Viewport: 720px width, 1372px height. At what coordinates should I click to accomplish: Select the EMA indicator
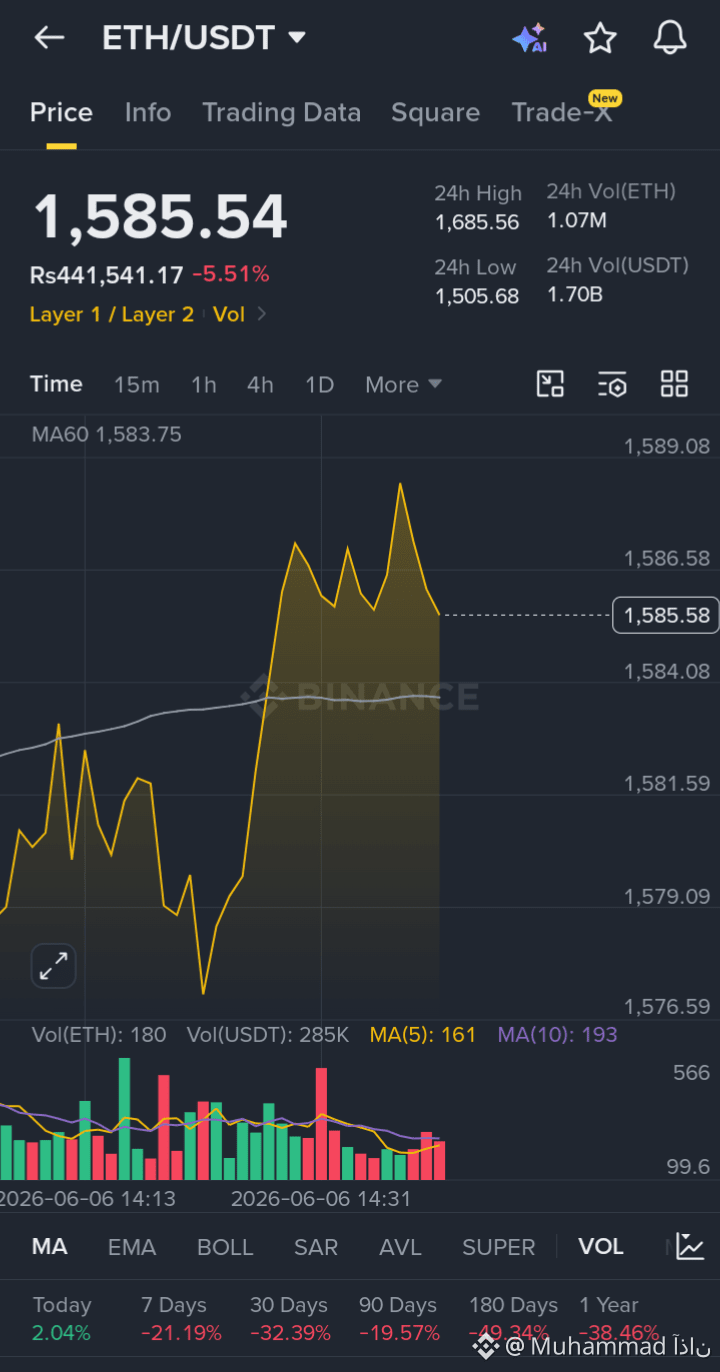point(132,1247)
